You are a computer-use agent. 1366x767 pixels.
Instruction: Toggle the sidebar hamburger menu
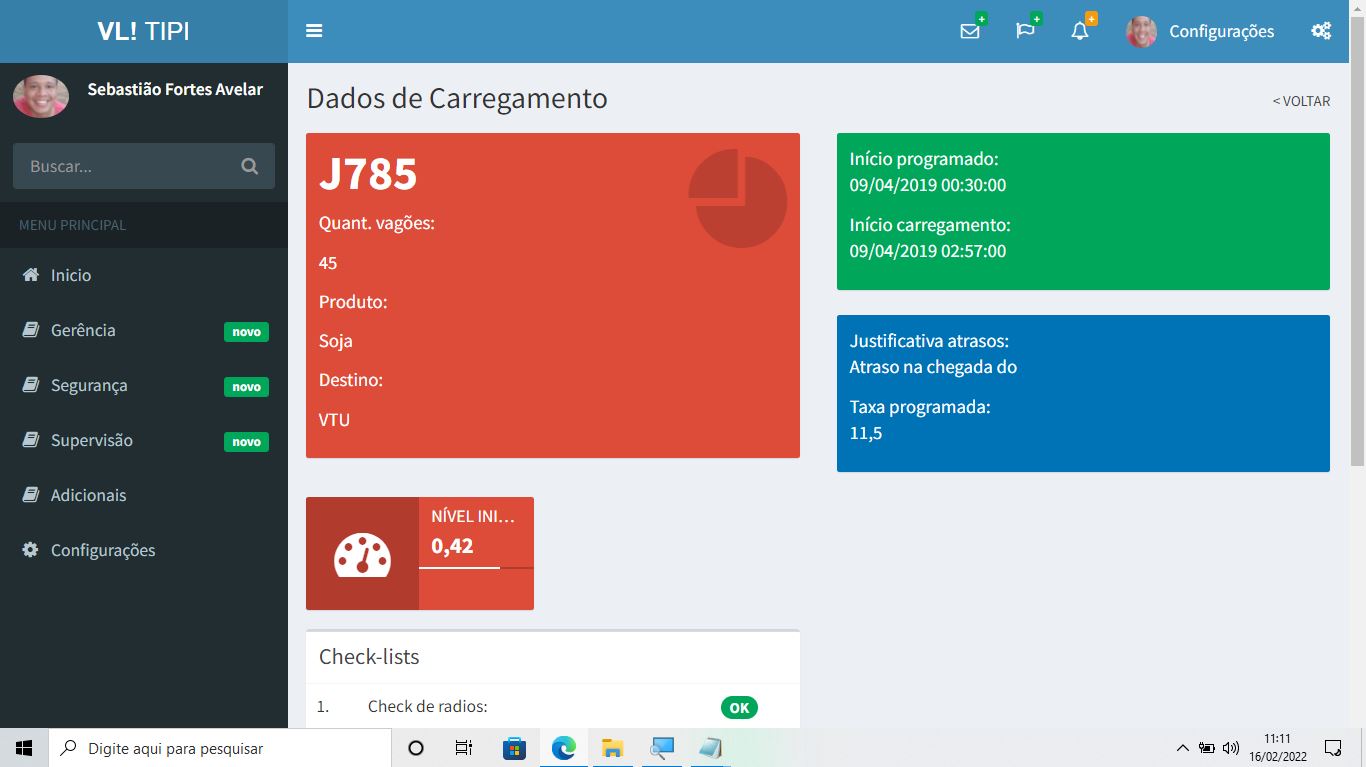click(314, 31)
